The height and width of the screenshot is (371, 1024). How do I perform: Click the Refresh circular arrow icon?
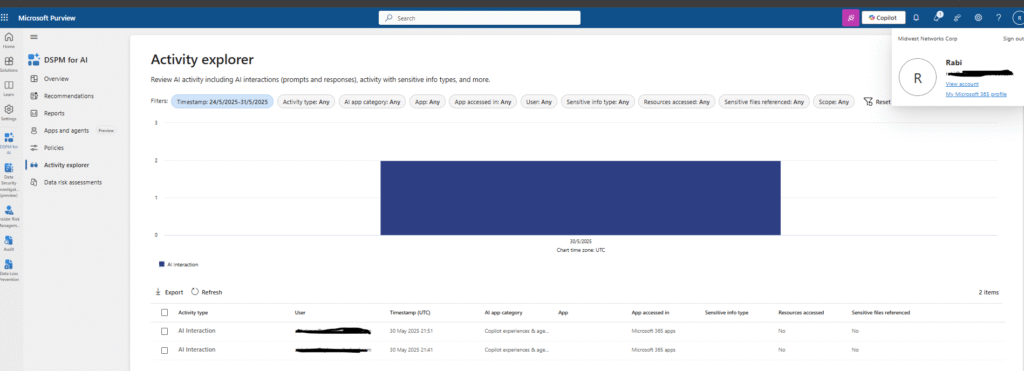(195, 292)
